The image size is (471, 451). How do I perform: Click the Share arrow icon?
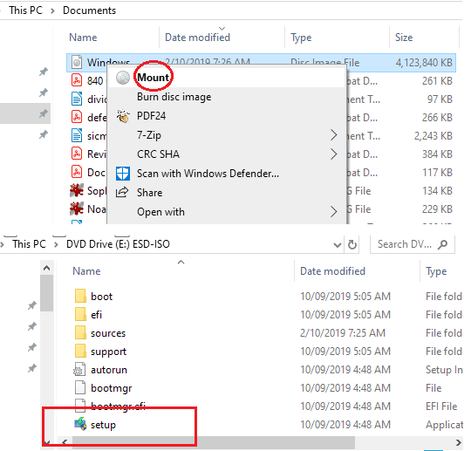(122, 192)
